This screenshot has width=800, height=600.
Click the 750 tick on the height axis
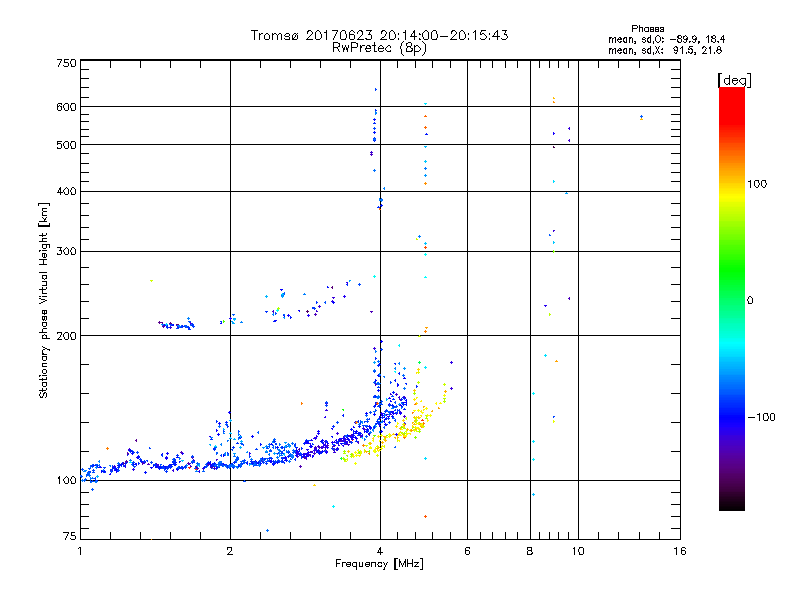coord(66,63)
